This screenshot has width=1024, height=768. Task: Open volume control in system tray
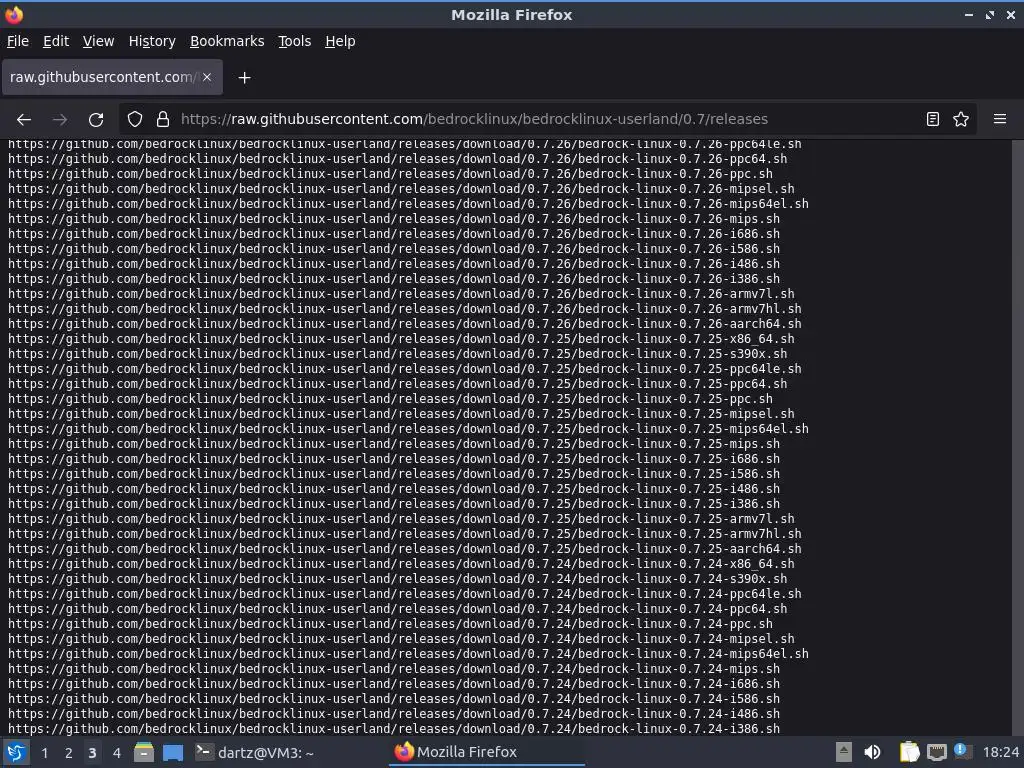(872, 752)
